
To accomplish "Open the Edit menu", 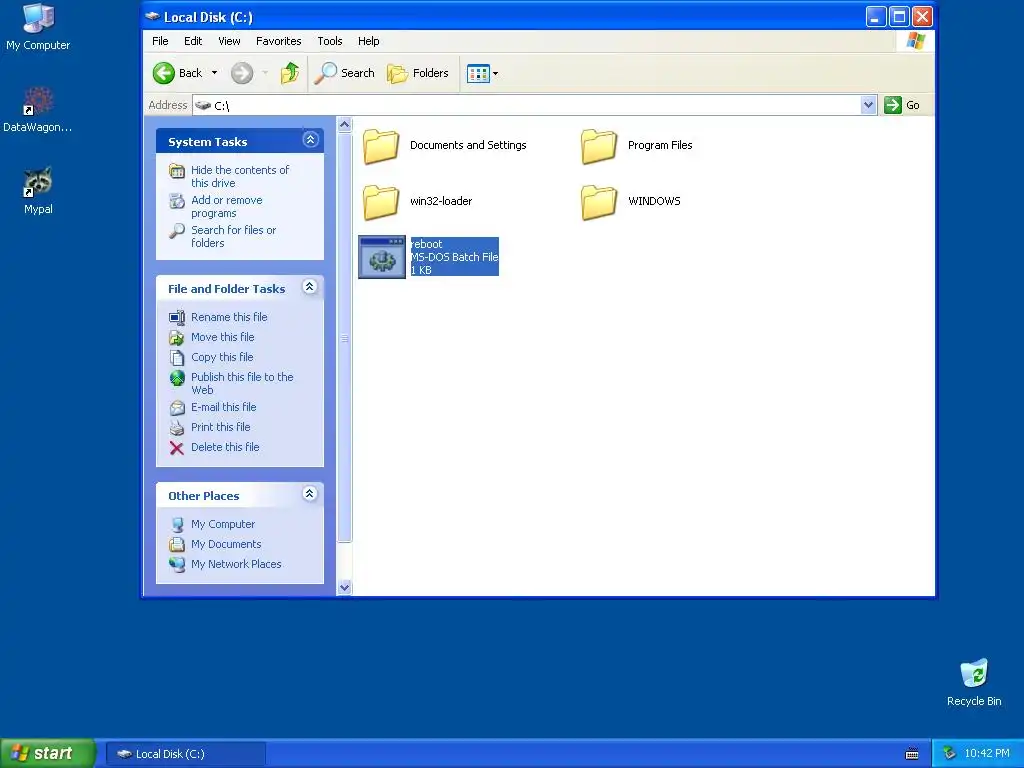I will coord(193,41).
